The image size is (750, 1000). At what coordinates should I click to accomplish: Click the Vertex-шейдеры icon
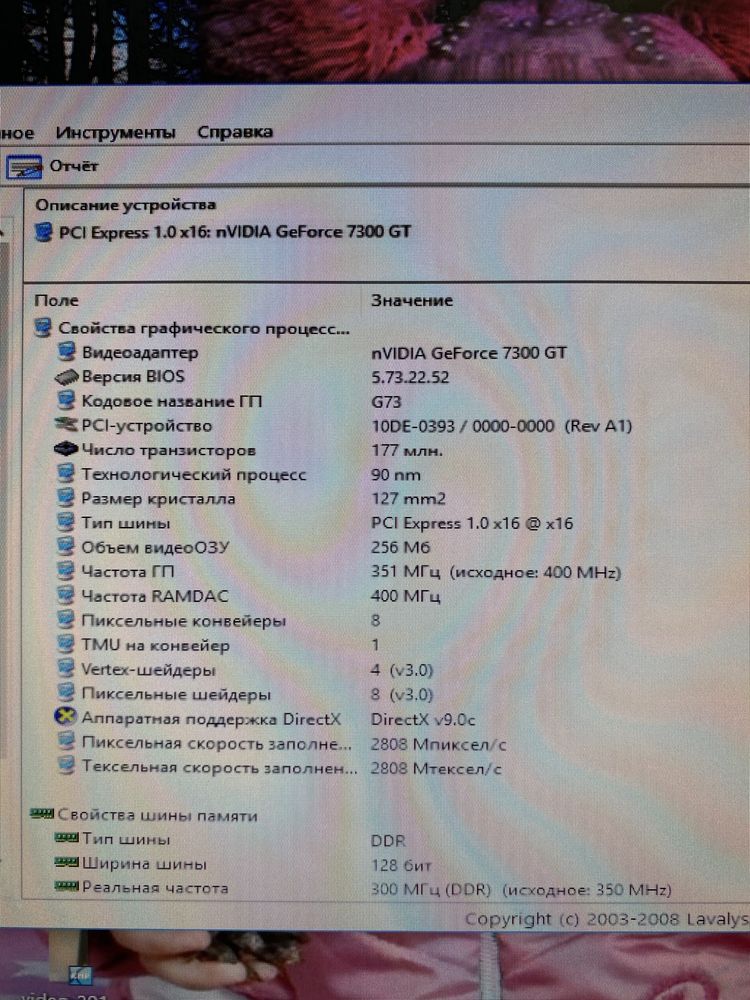click(x=66, y=669)
